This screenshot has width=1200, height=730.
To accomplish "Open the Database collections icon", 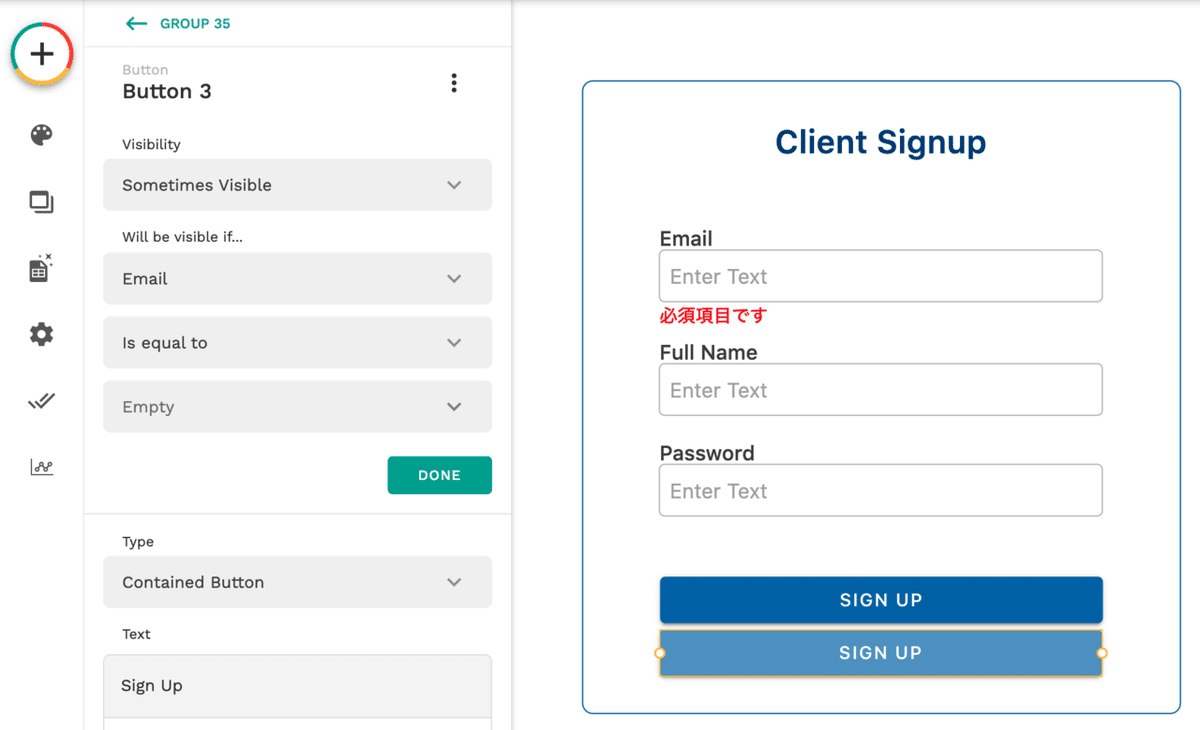I will [40, 268].
